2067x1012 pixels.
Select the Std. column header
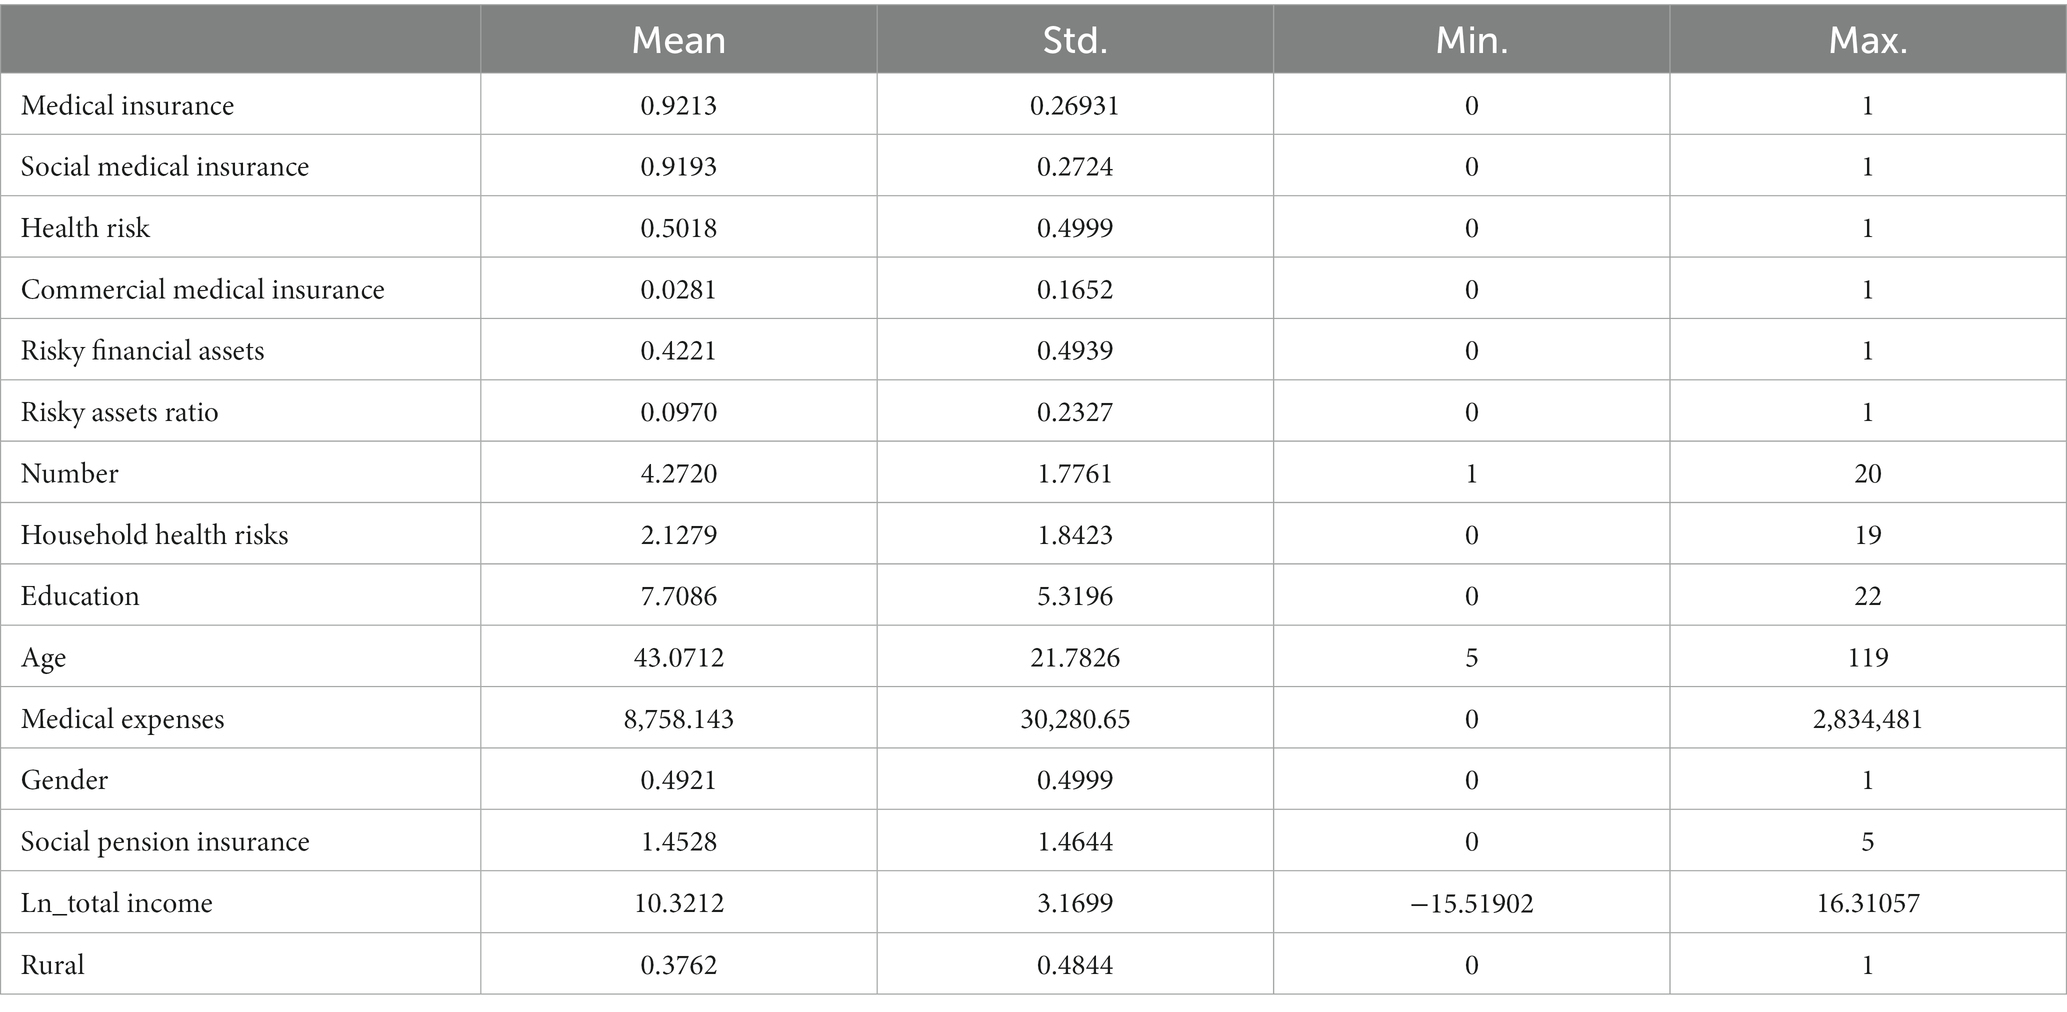(x=1075, y=40)
